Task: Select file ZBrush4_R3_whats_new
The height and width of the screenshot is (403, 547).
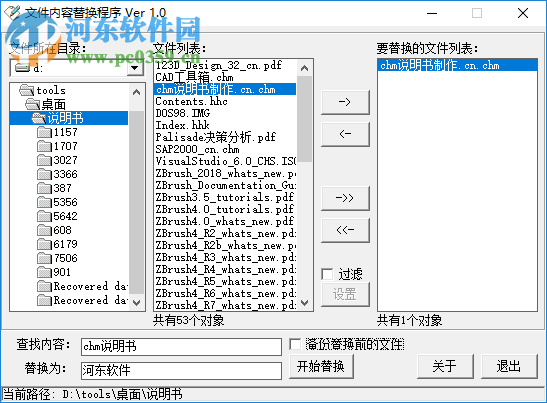Action: (225, 258)
